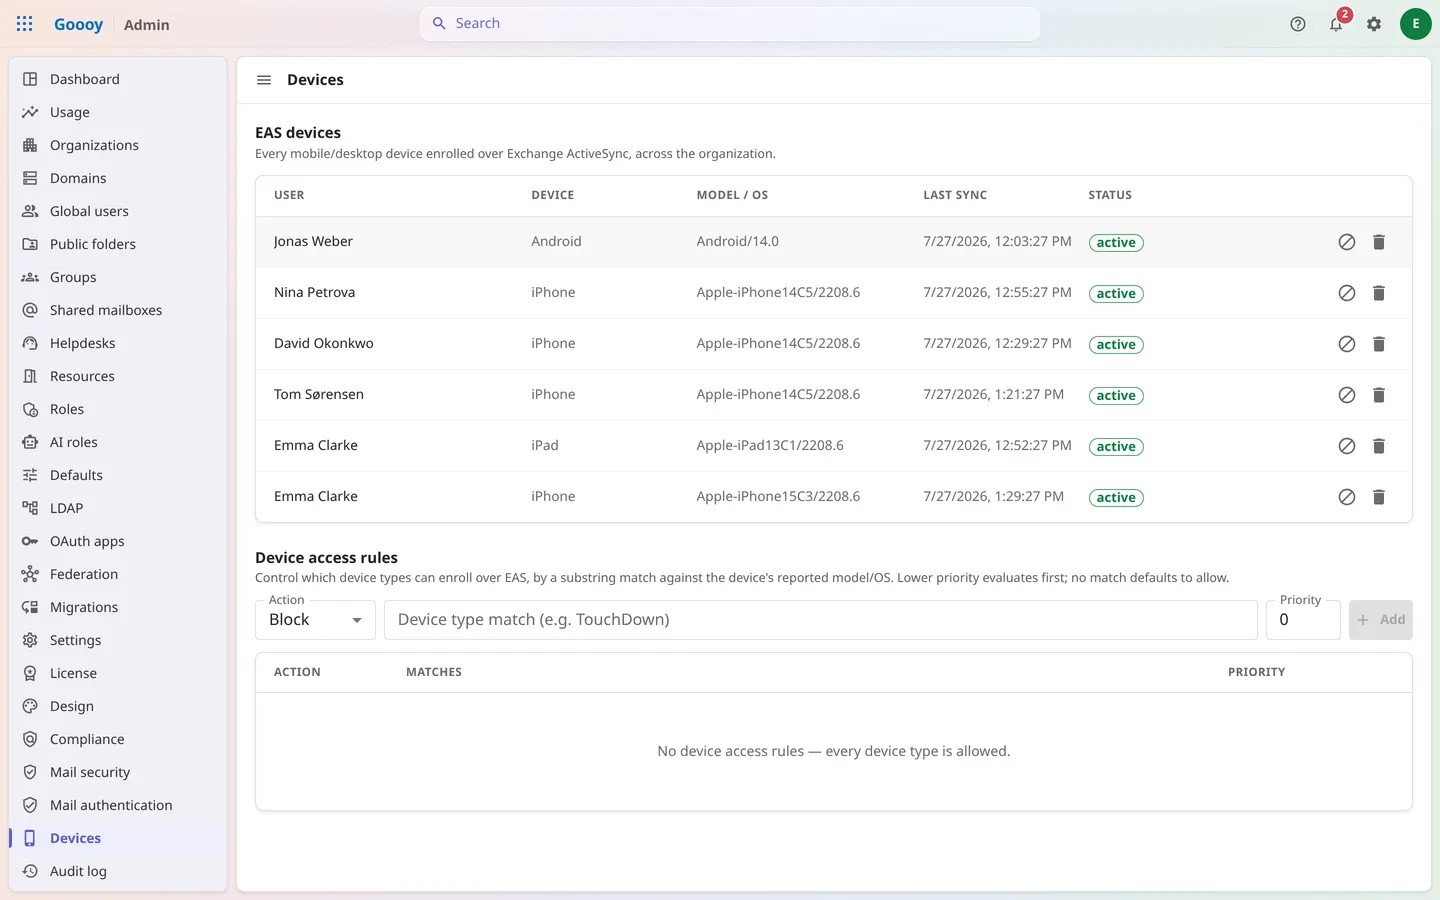Open the help icon in header
Screen dimensions: 1440x900
click(x=1298, y=24)
